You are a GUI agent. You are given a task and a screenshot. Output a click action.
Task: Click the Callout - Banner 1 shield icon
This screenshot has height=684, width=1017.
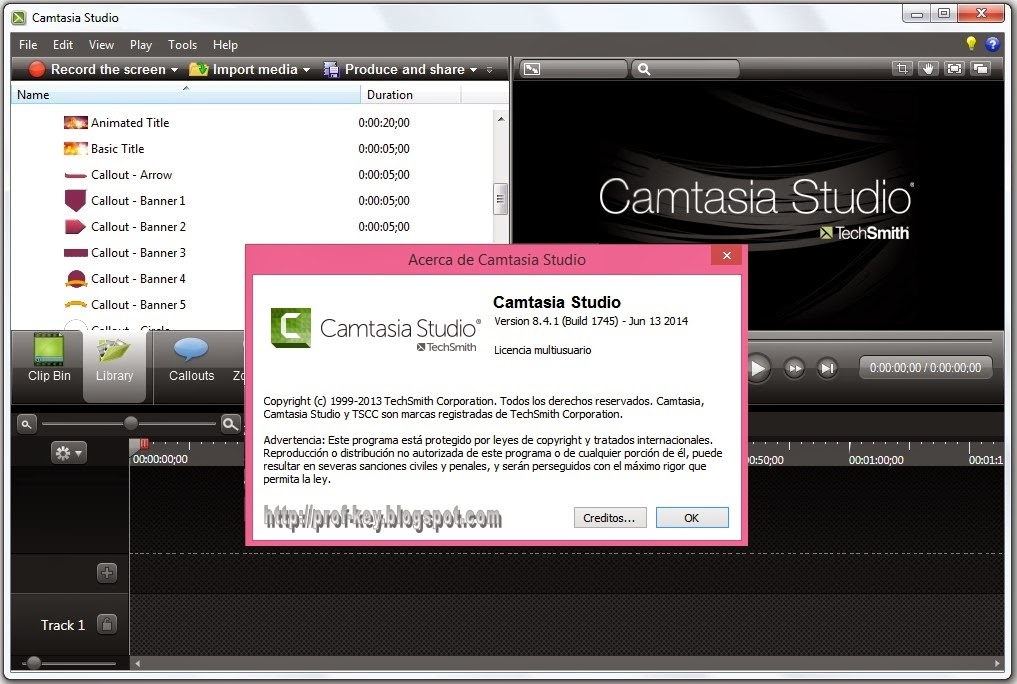click(75, 200)
